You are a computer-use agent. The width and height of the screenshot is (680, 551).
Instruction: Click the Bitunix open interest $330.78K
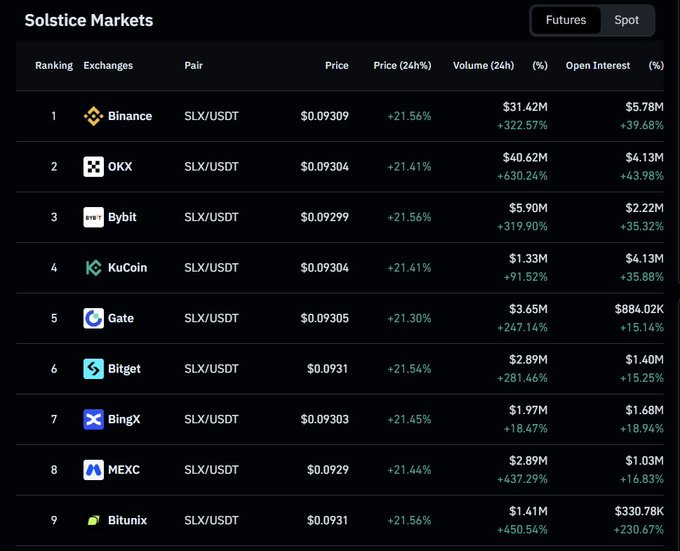click(639, 511)
